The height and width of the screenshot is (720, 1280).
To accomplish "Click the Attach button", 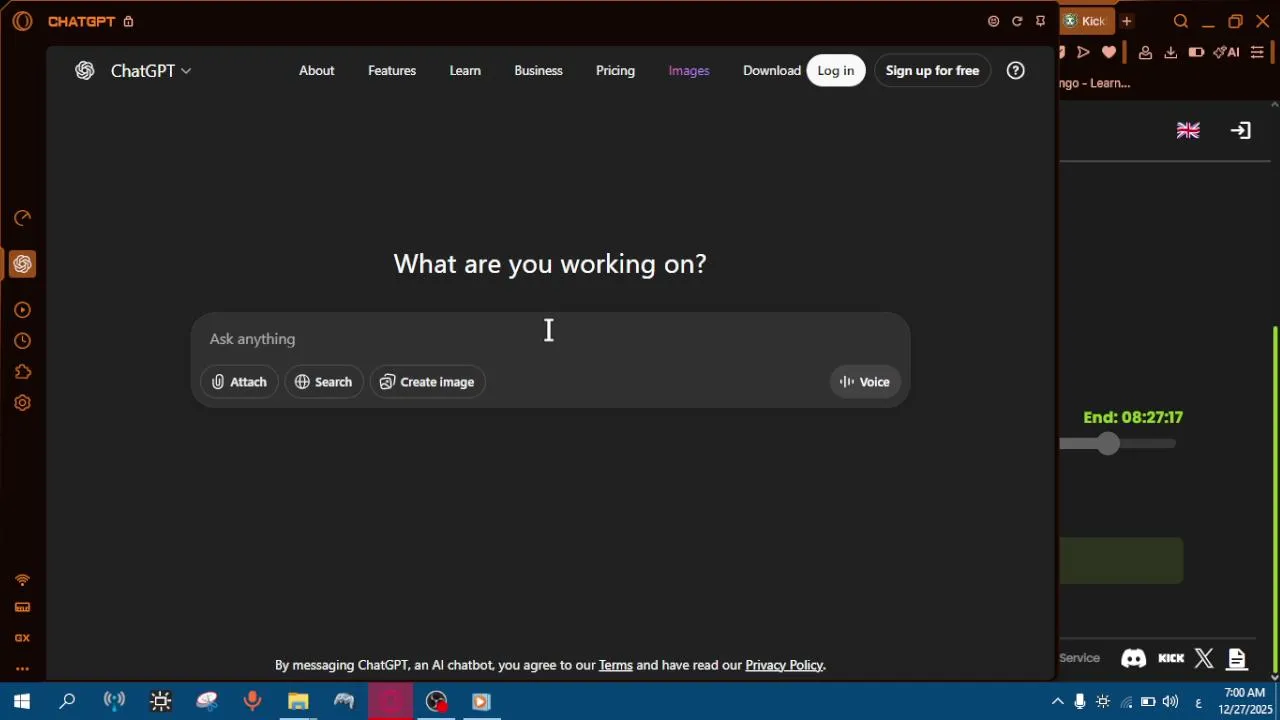I will pos(239,382).
